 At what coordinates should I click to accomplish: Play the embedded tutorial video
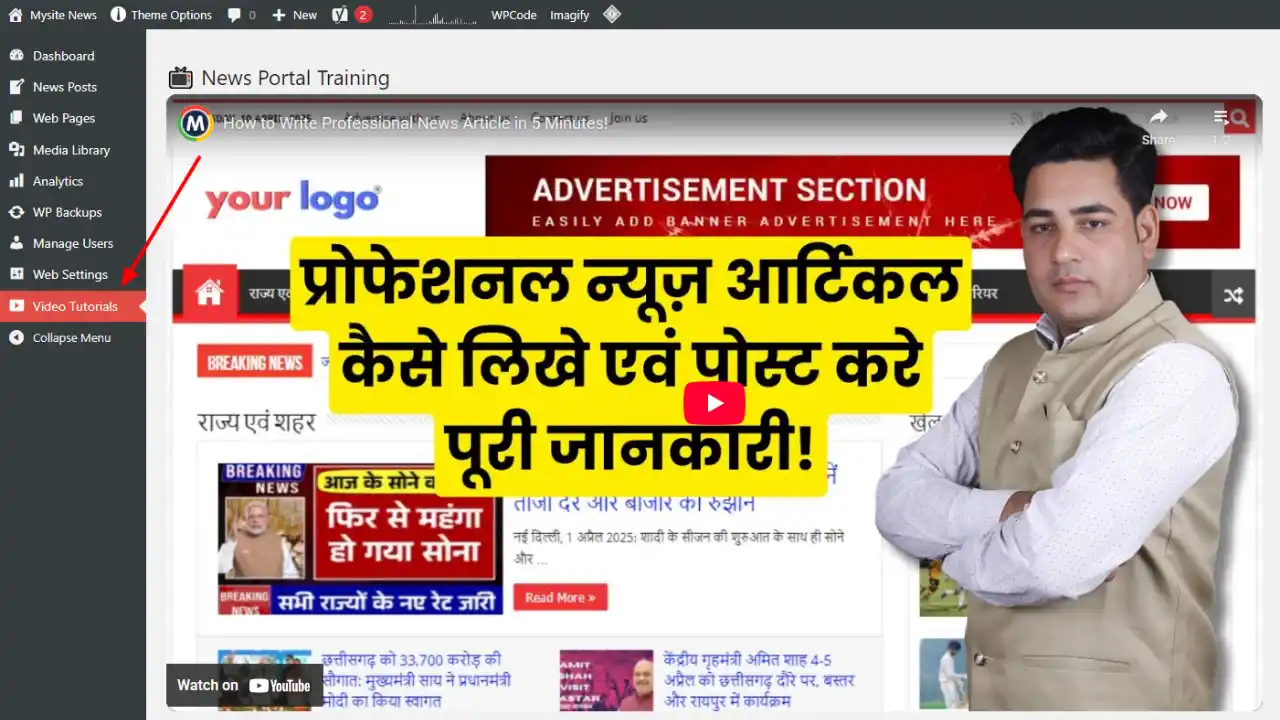tap(714, 403)
